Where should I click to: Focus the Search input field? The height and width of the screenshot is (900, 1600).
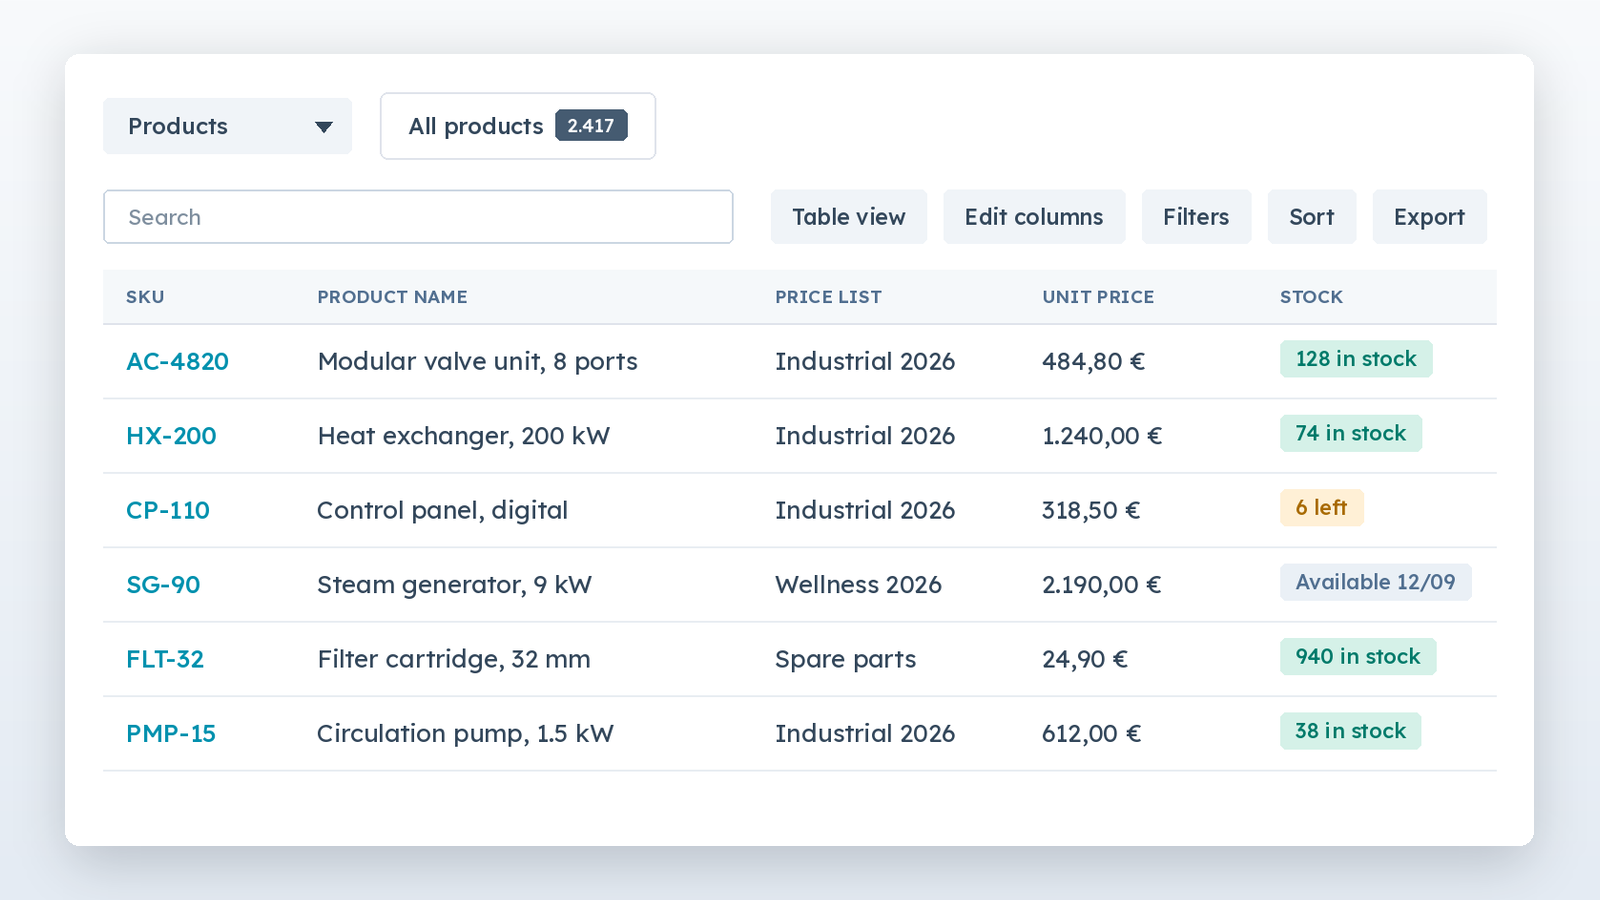click(x=418, y=217)
